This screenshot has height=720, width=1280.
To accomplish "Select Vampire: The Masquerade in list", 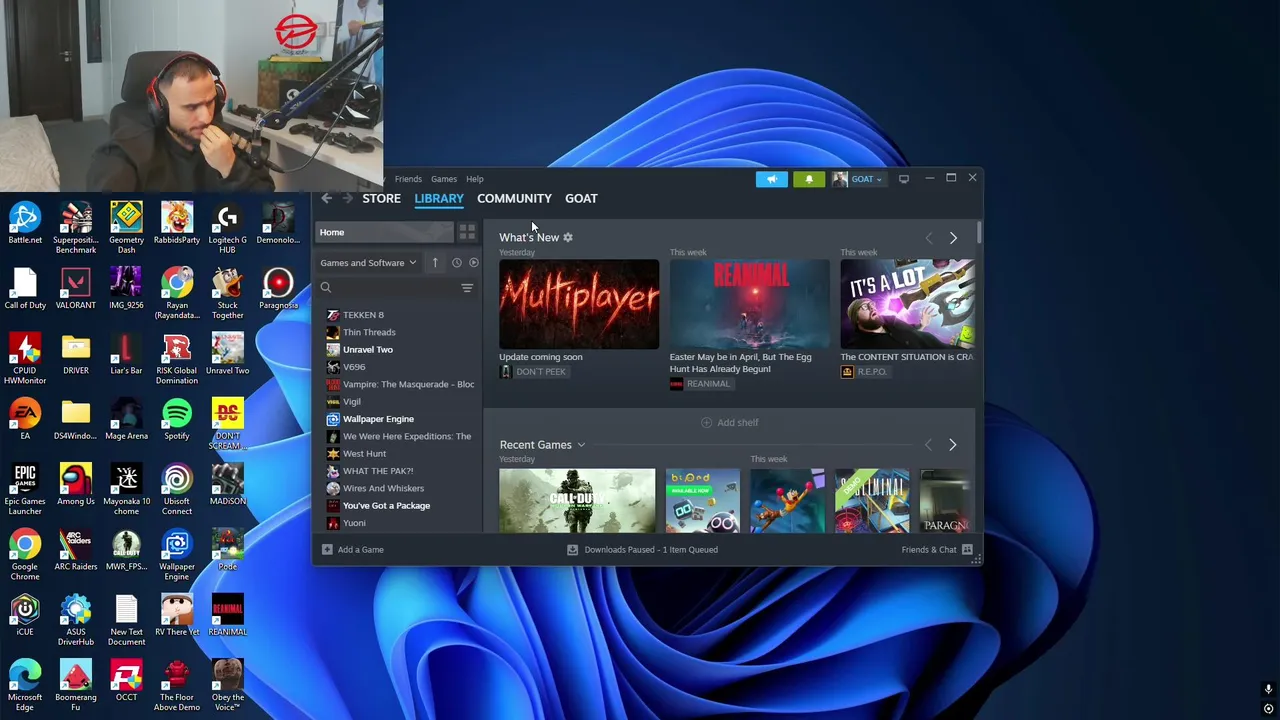I will tap(399, 384).
